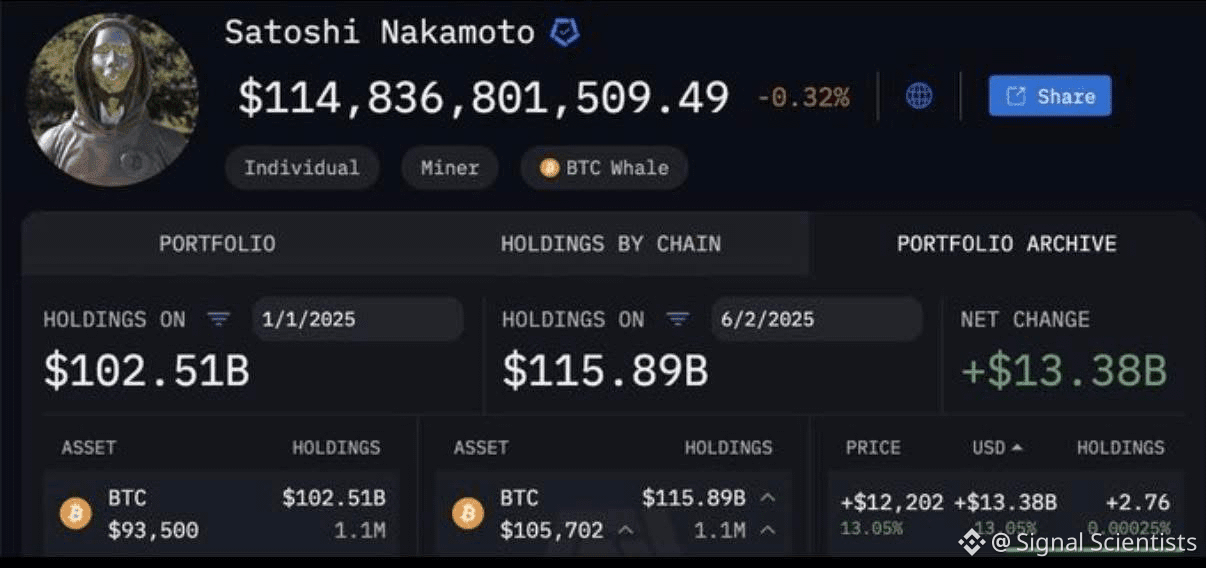Expand the chevron next to 1.1M holdings
Viewport: 1206px width, 568px height.
pos(767,530)
